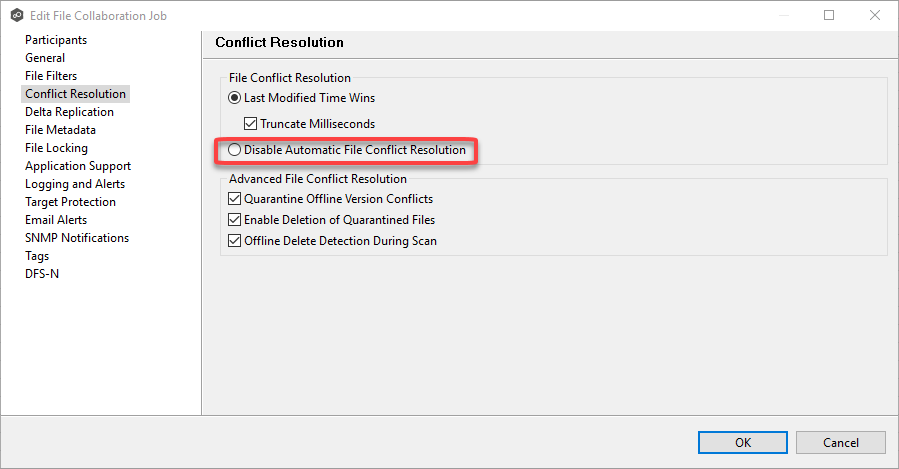Screen dimensions: 899x469
Task: Maximize the Edit File Collaboration Job window
Action: point(829,15)
